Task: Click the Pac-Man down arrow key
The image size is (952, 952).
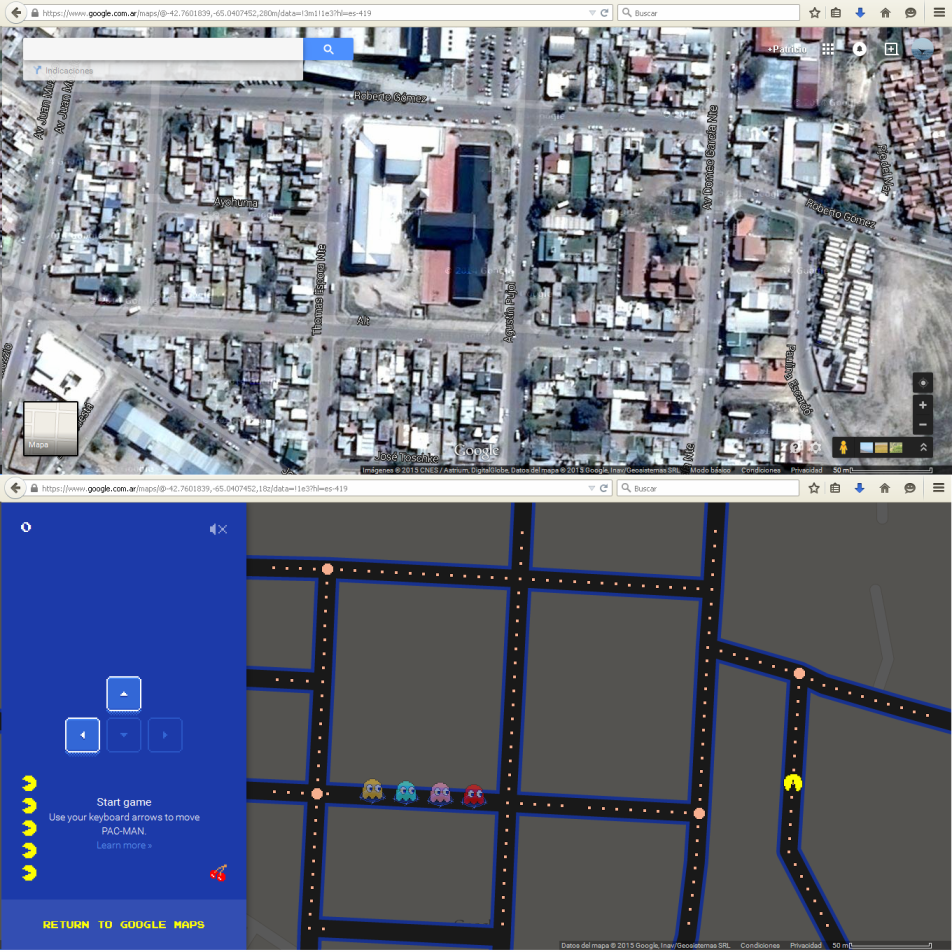Action: click(x=124, y=735)
